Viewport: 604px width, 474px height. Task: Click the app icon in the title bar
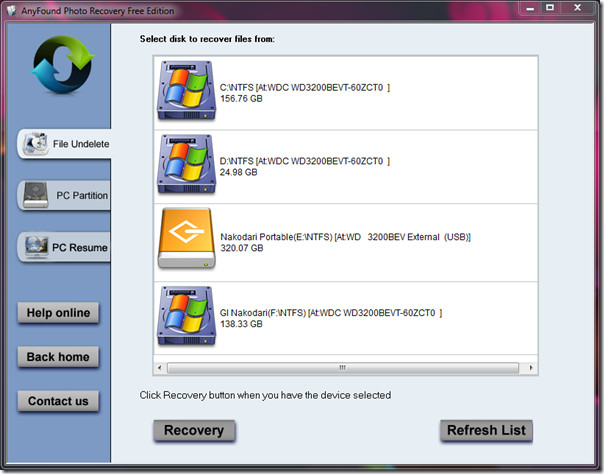coord(12,10)
